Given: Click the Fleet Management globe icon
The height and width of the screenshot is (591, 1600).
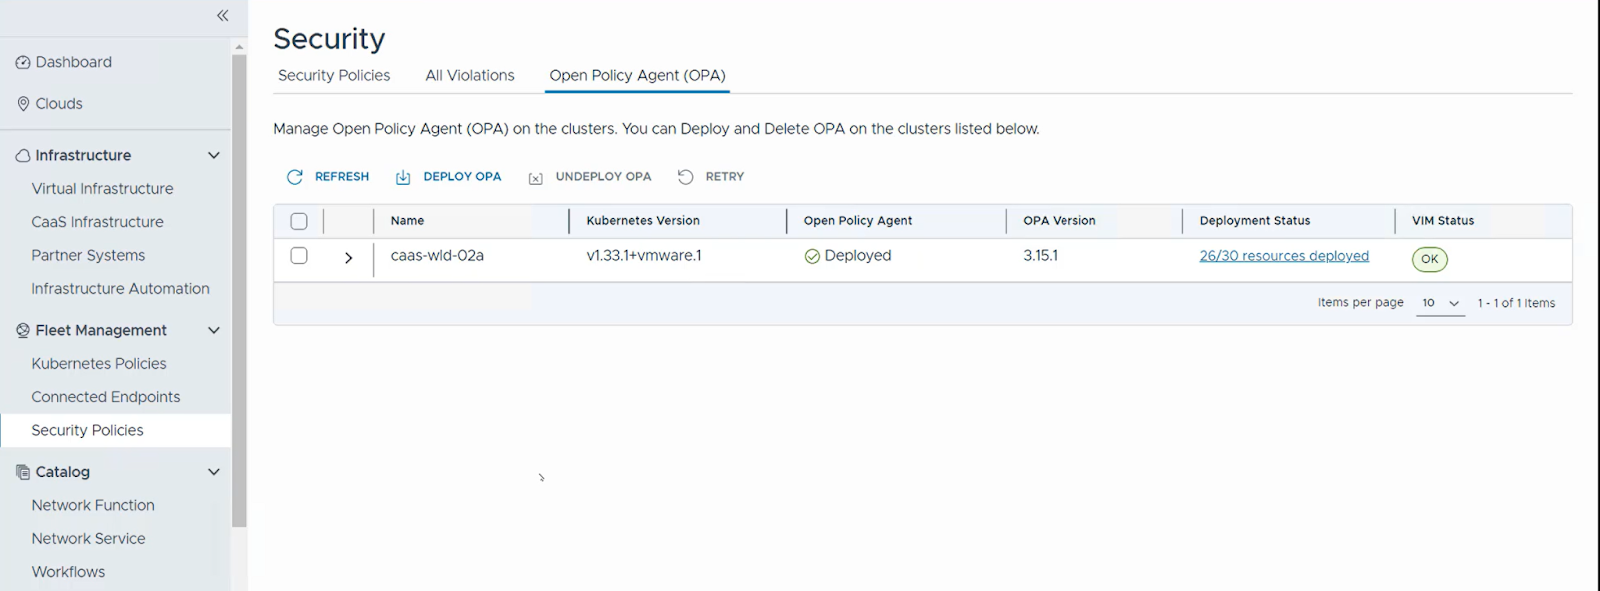Looking at the screenshot, I should (23, 331).
